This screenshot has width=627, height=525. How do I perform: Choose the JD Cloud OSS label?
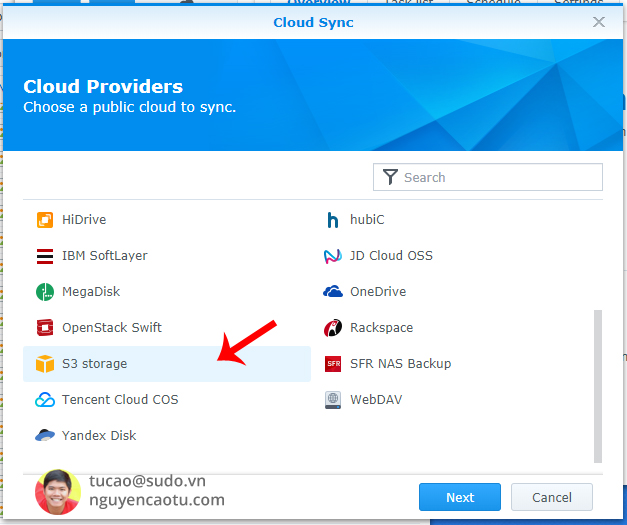pos(391,256)
